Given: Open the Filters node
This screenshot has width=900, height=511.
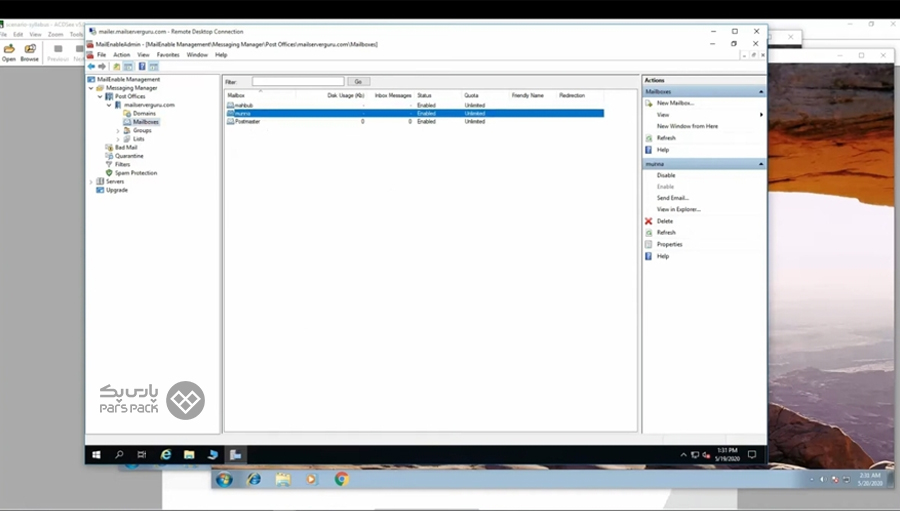Looking at the screenshot, I should click(122, 164).
